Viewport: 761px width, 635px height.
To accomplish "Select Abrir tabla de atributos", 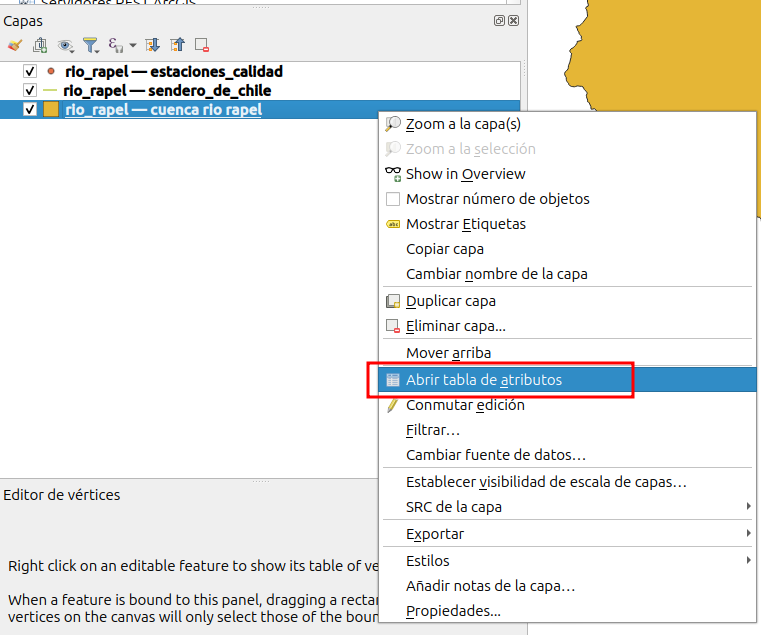I will pyautogui.click(x=483, y=380).
